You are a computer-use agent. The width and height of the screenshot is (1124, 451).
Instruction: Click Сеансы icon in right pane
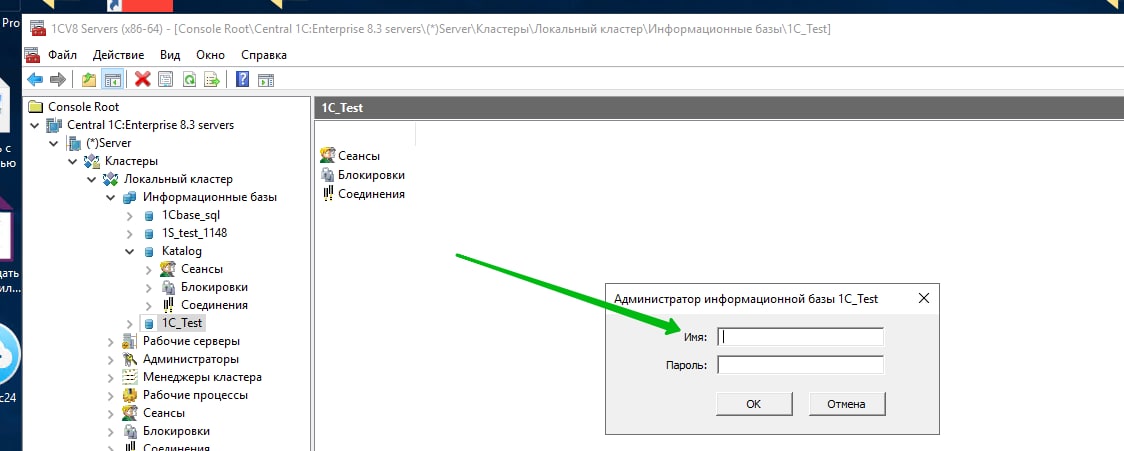coord(328,156)
